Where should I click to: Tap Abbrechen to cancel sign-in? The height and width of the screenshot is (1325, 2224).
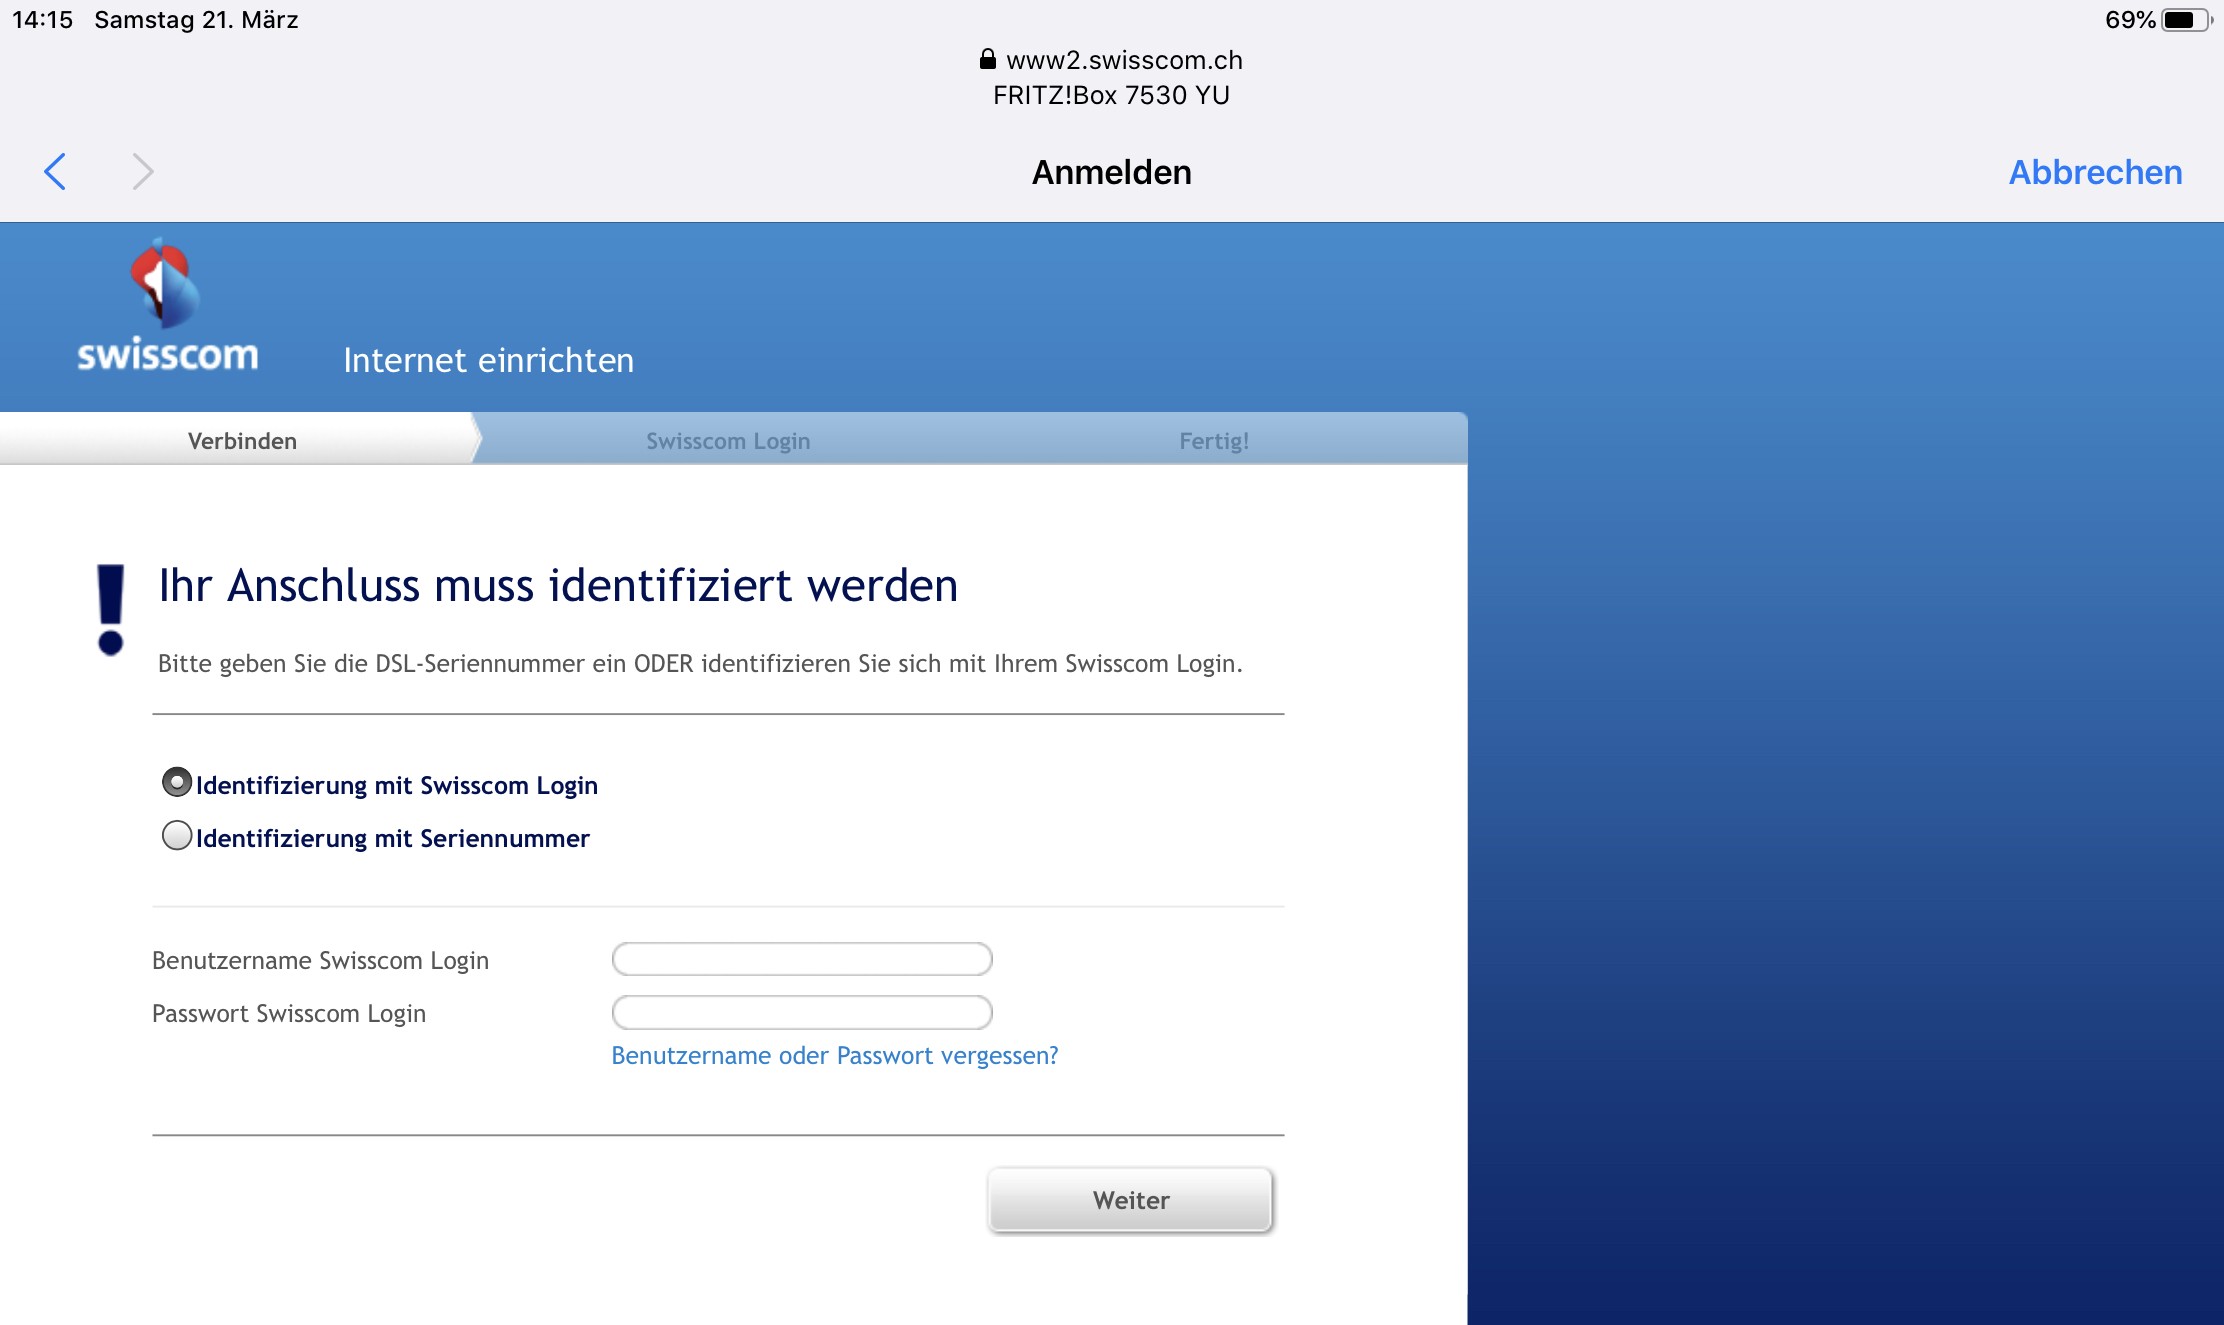2095,172
